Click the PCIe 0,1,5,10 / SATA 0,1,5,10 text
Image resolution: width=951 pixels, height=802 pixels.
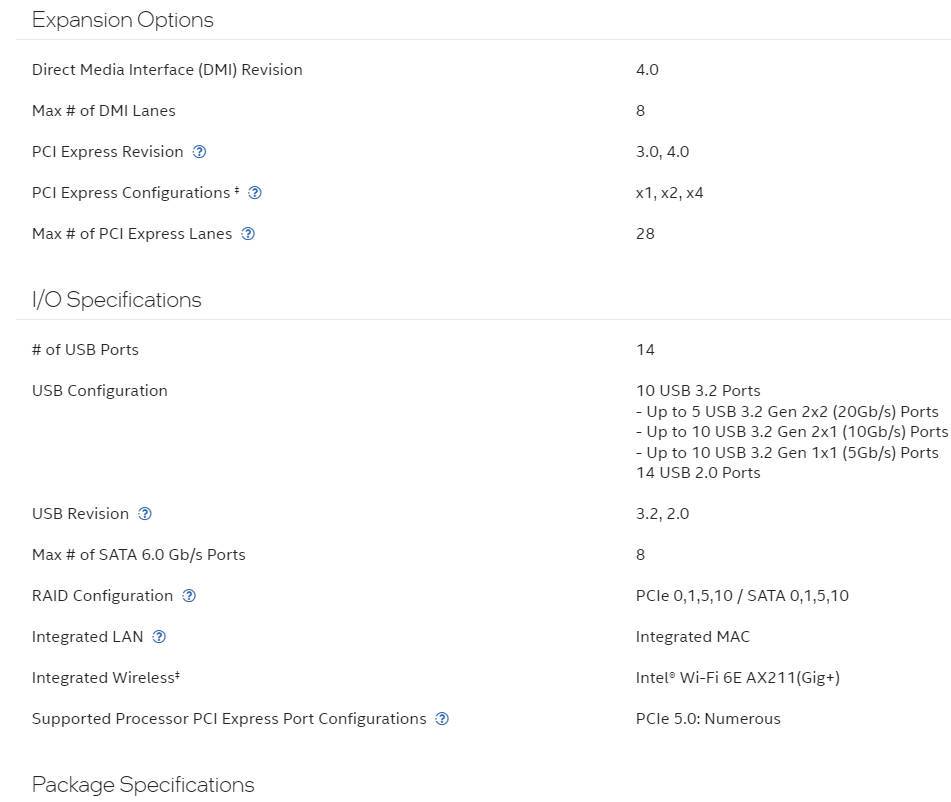click(742, 595)
